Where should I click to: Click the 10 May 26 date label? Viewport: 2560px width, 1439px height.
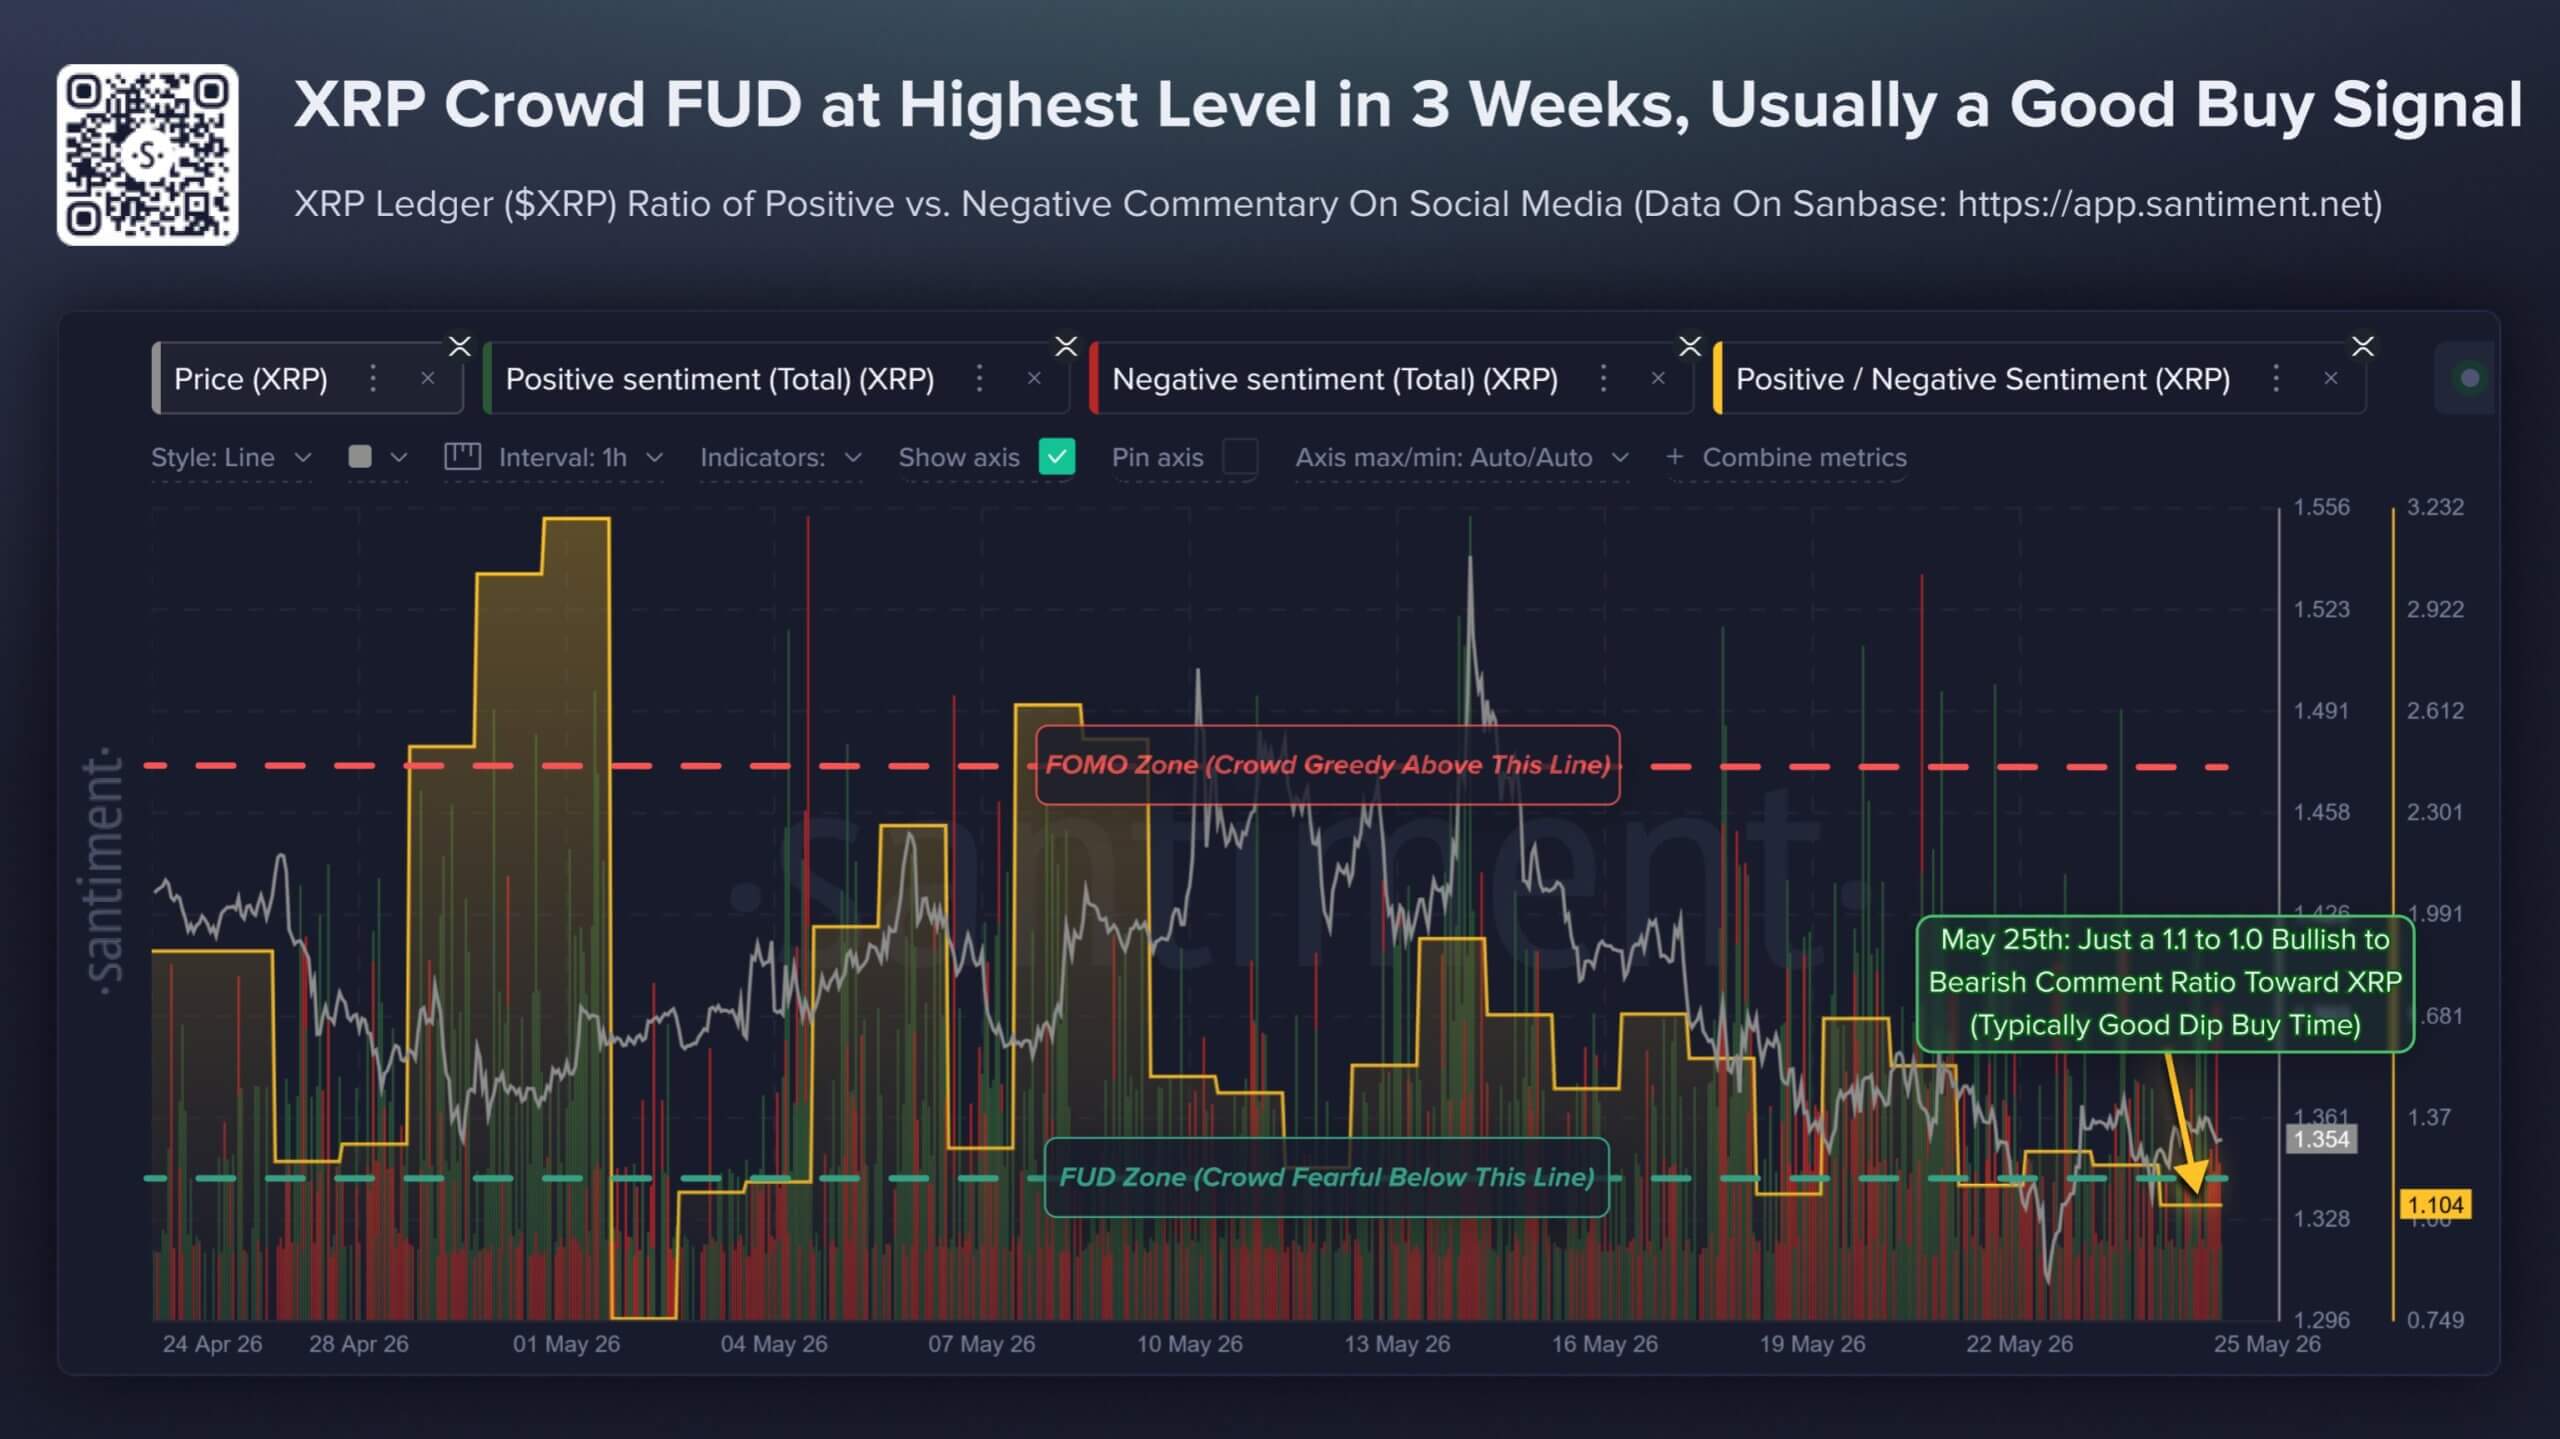[x=1189, y=1344]
